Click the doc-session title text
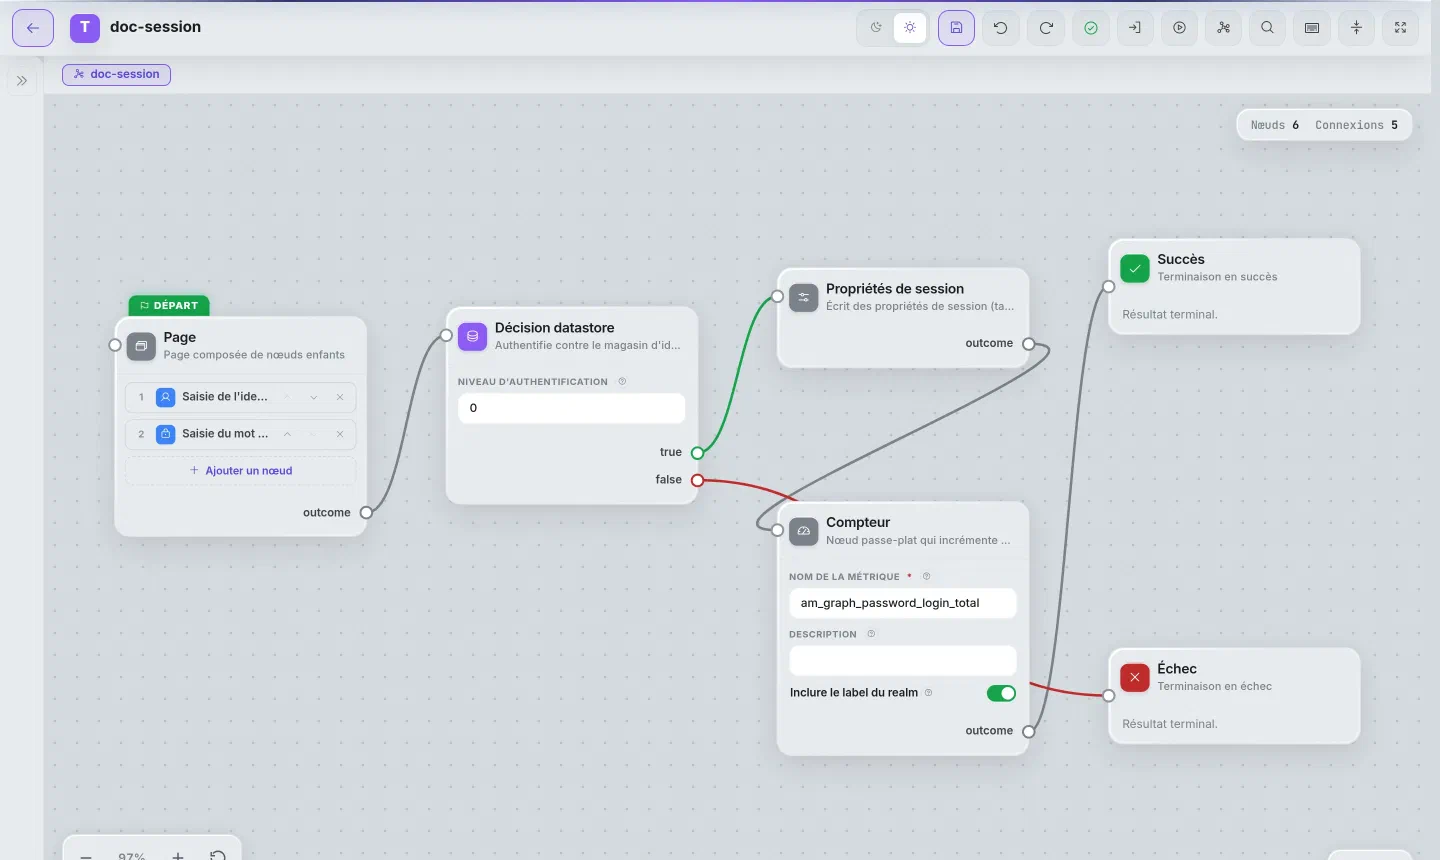 coord(155,27)
